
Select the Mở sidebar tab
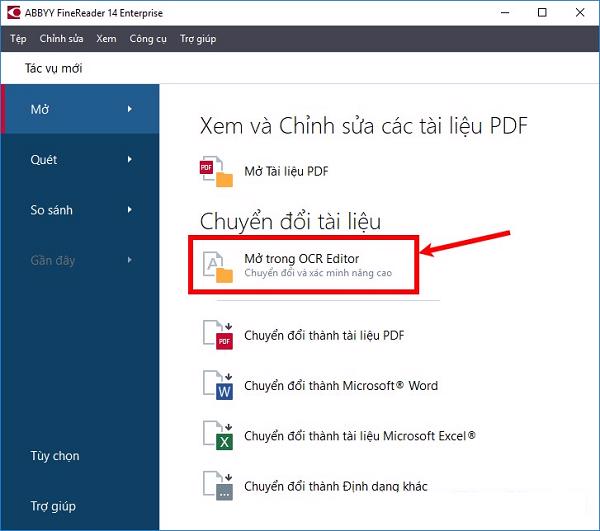(x=80, y=109)
